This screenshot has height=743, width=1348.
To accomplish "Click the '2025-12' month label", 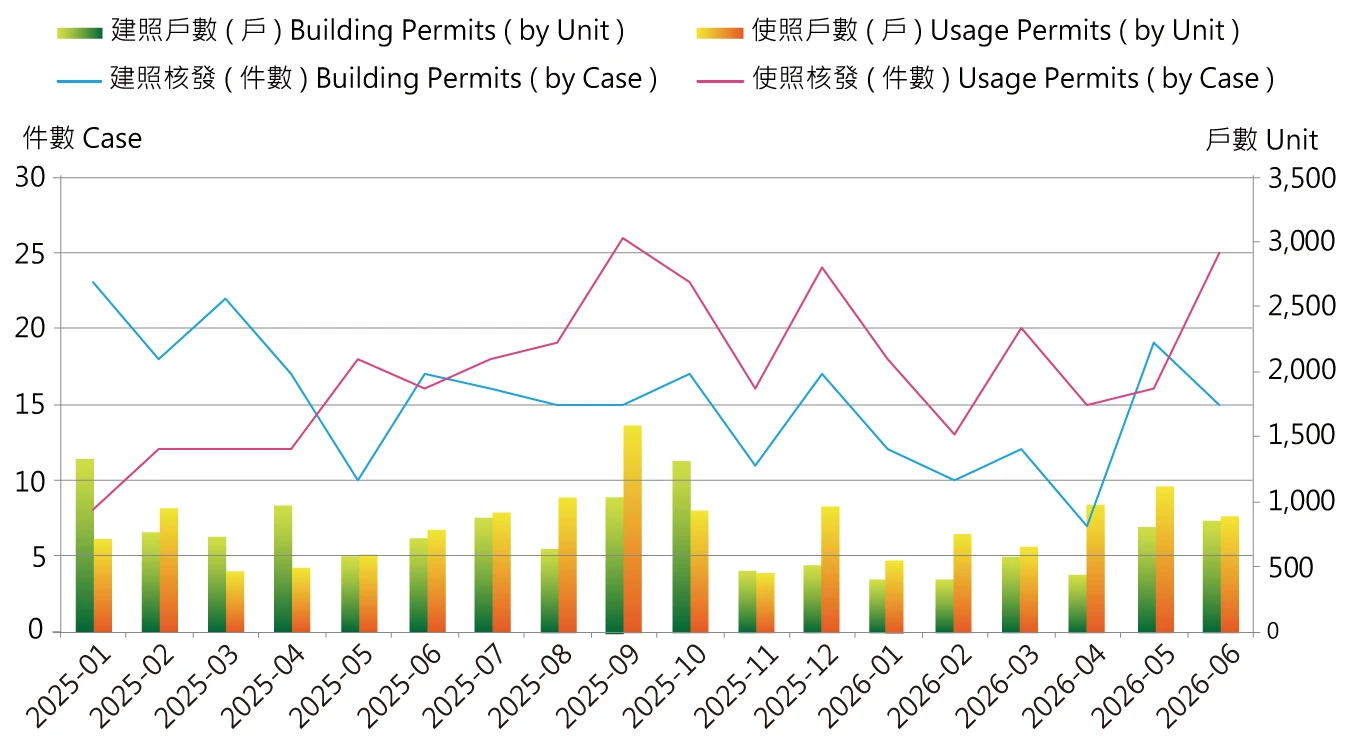I will (798, 685).
